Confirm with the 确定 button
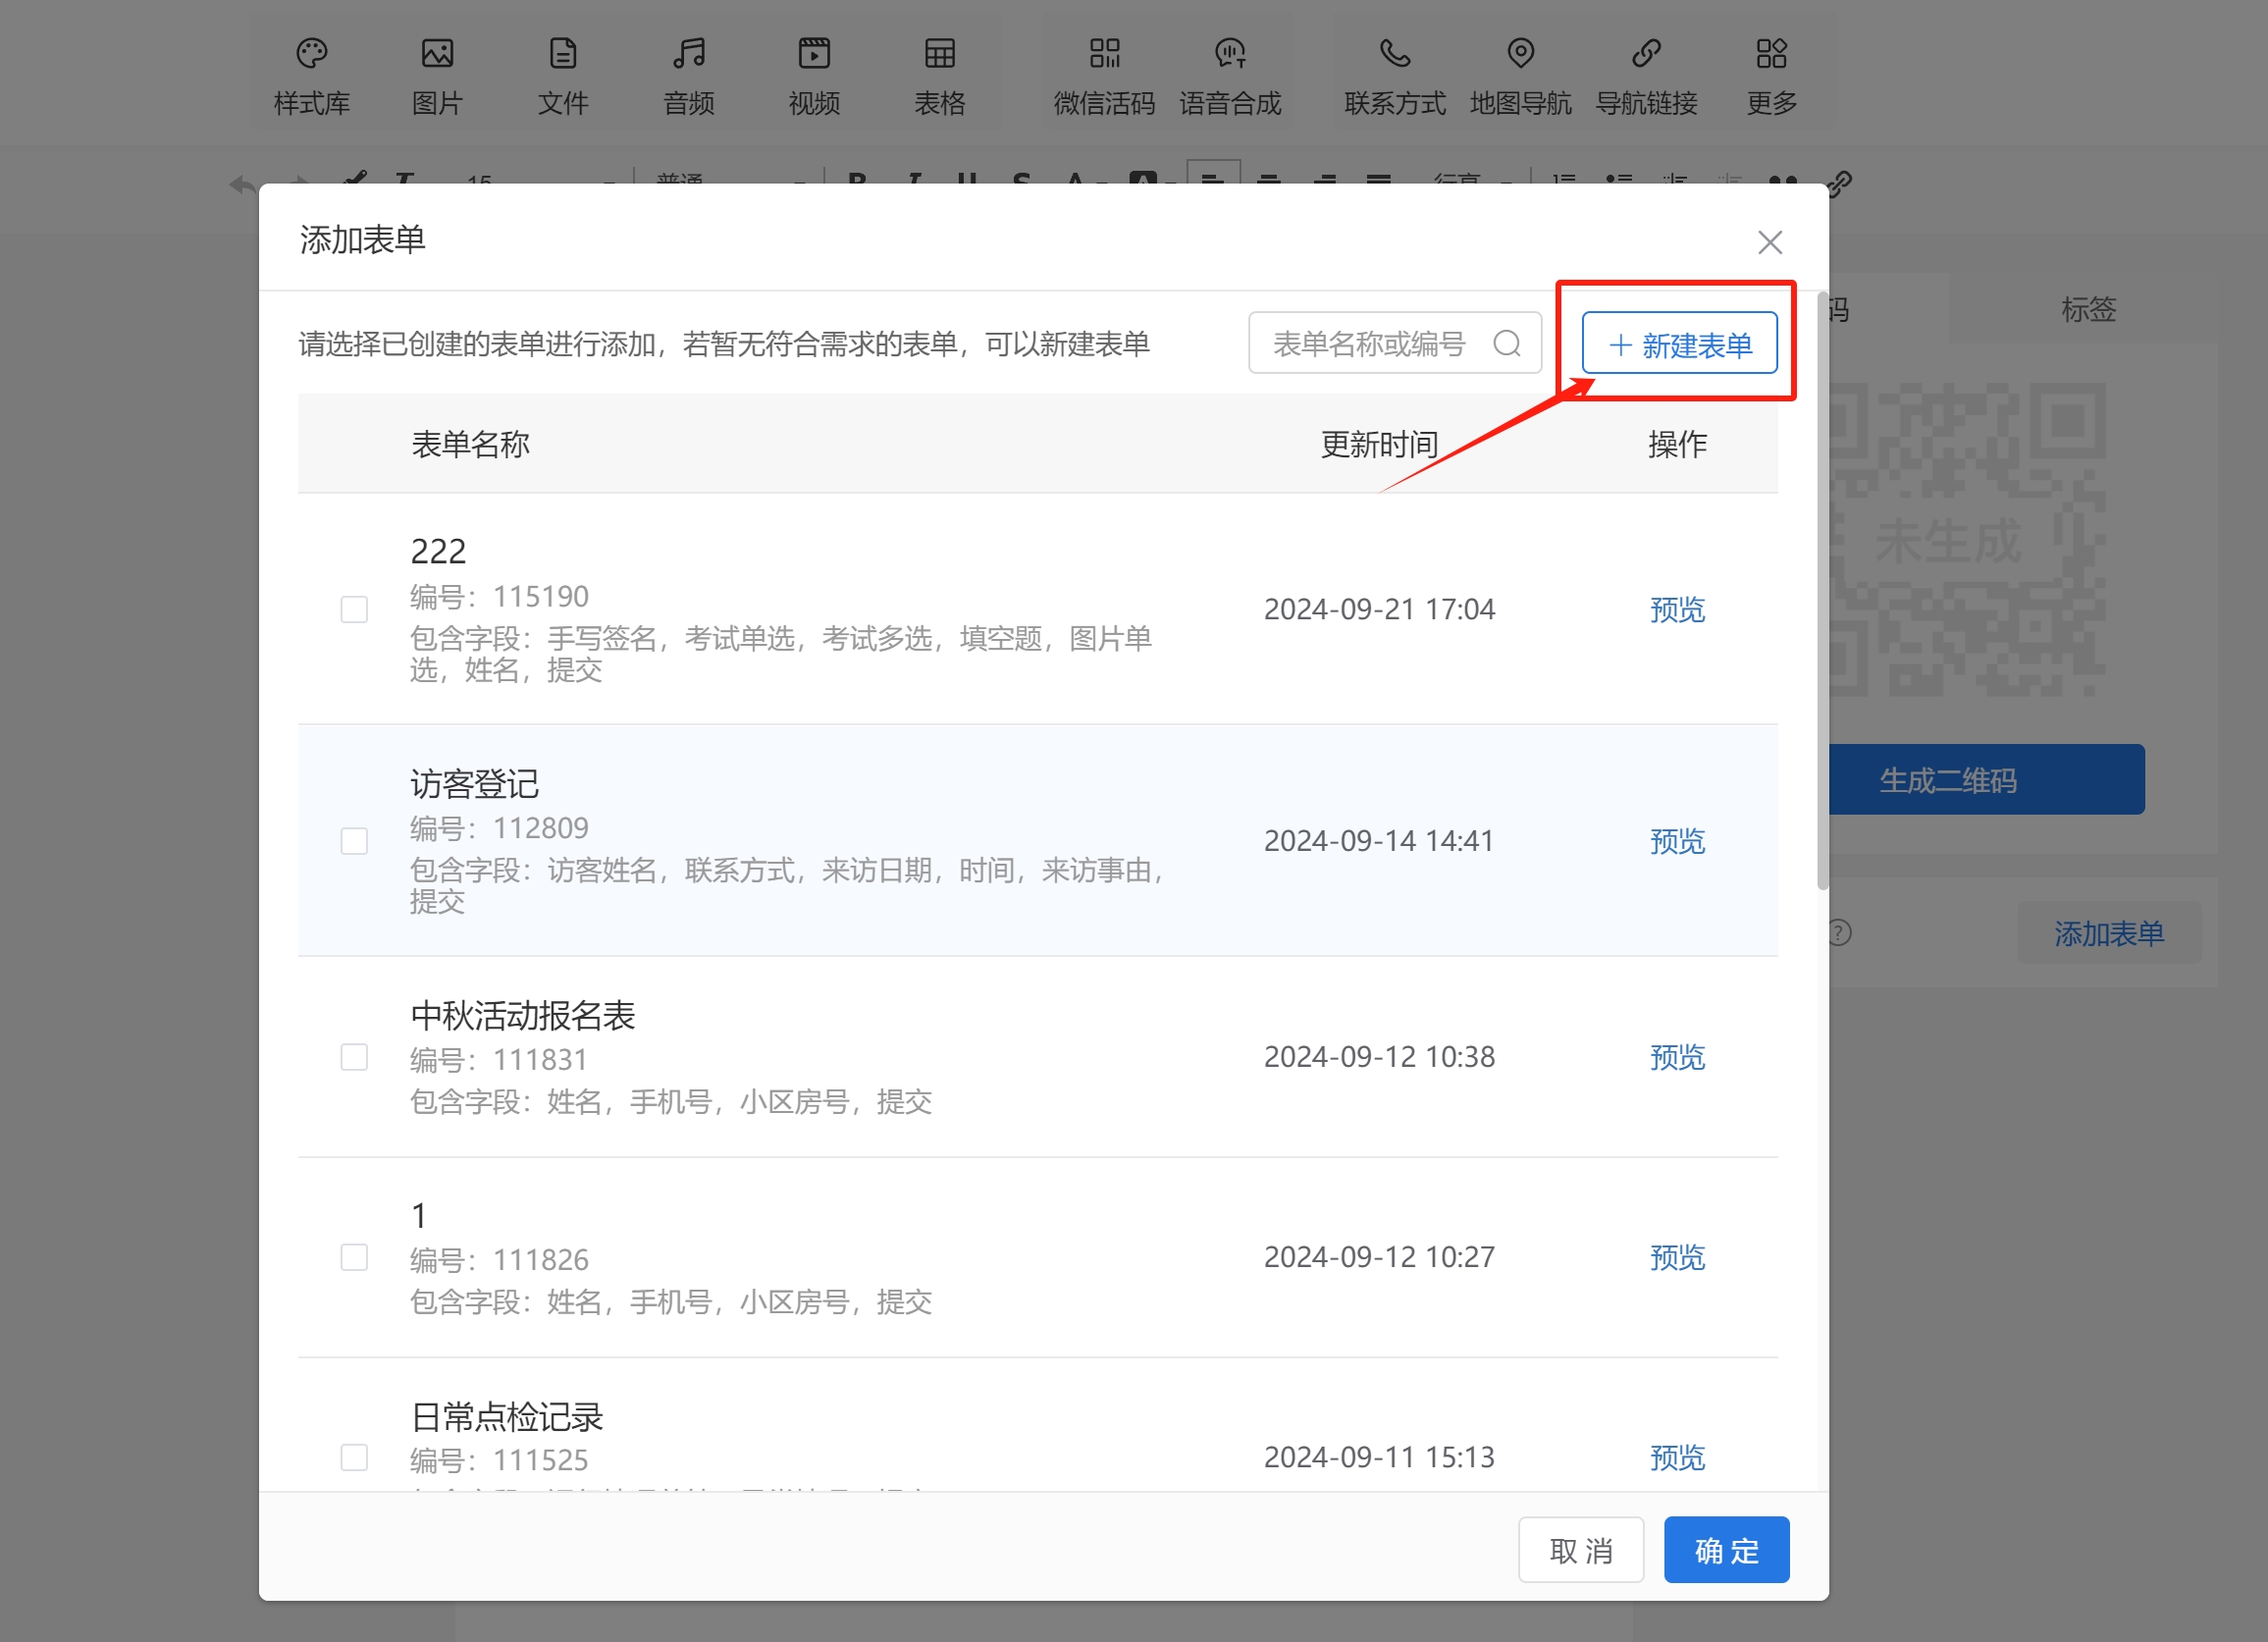This screenshot has width=2268, height=1642. (x=1726, y=1550)
